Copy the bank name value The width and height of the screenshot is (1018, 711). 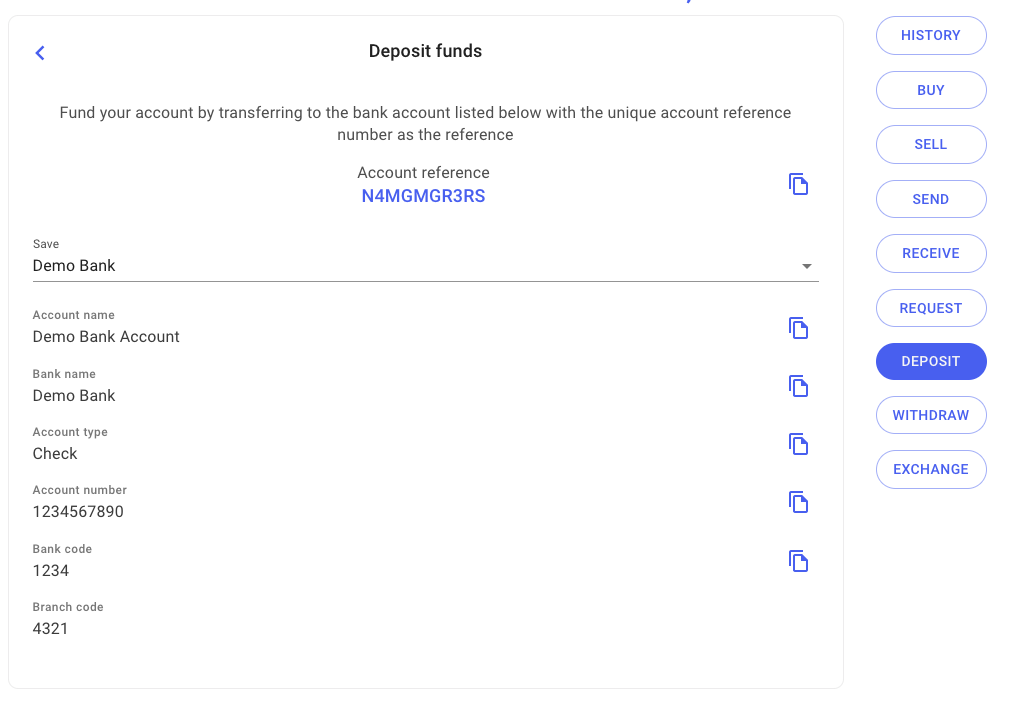(x=798, y=386)
